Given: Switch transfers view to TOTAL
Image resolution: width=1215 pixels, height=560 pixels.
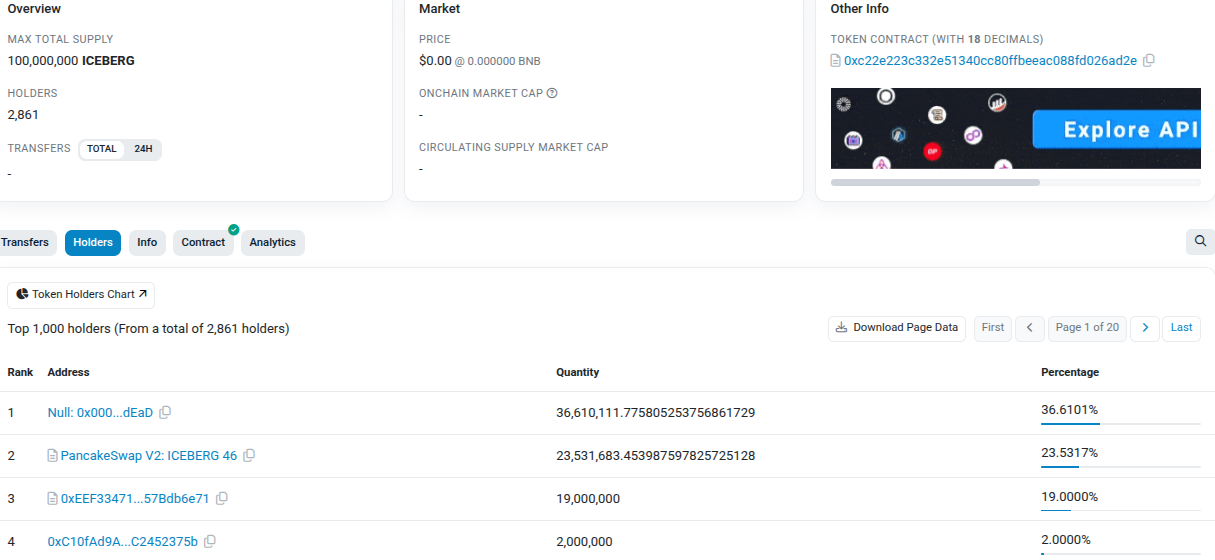Looking at the screenshot, I should pyautogui.click(x=102, y=149).
